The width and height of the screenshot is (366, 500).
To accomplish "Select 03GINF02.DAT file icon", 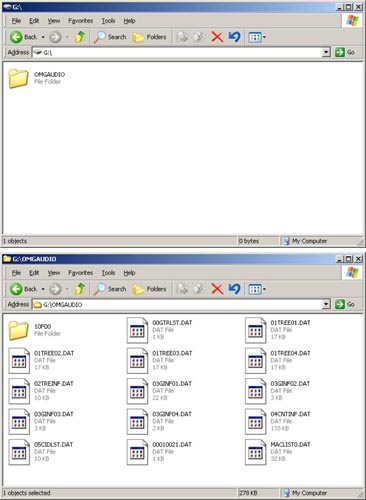I will tap(255, 391).
